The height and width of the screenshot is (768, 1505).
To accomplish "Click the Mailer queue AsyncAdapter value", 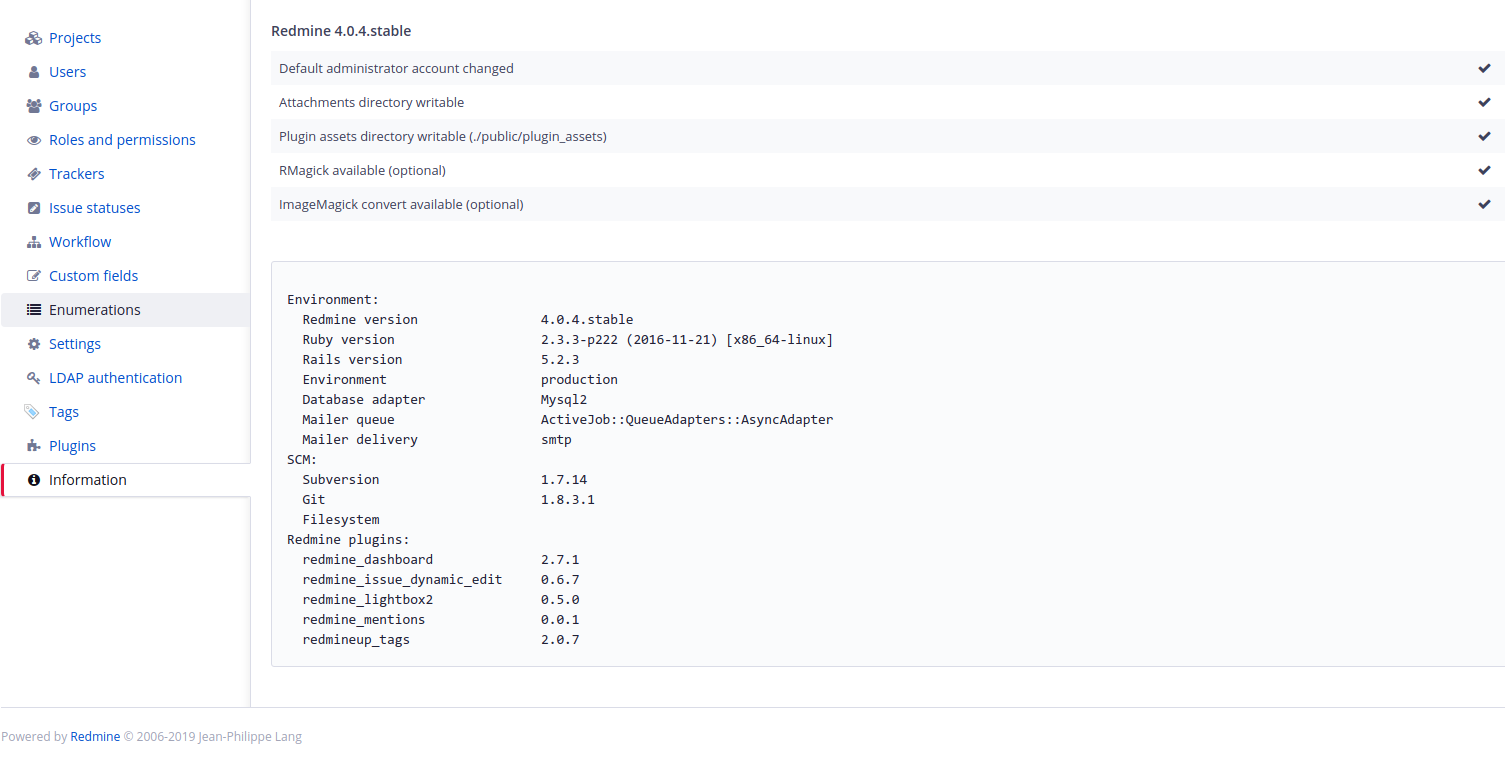I will click(x=687, y=420).
